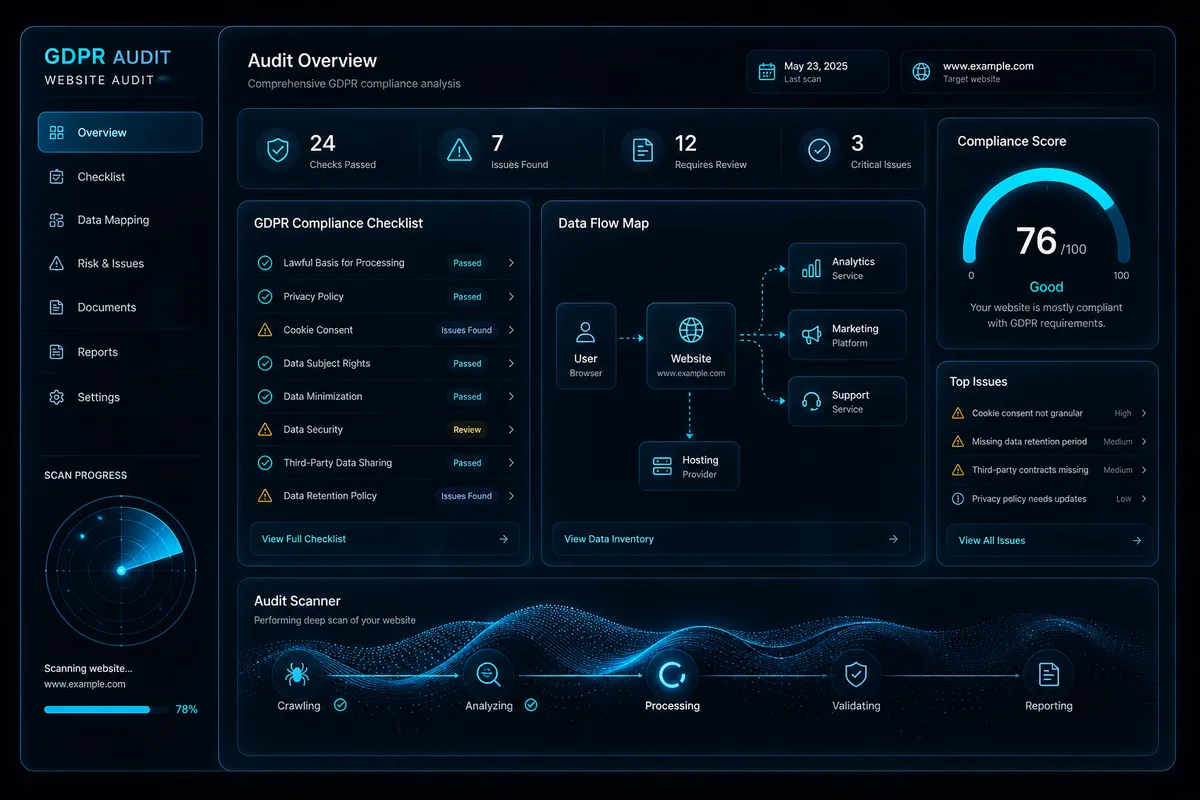
Task: Click the check mark next to Crawling
Action: tap(340, 705)
